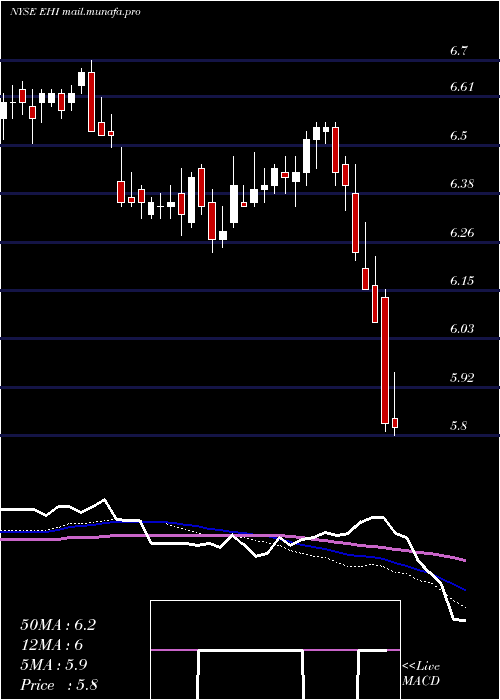Viewport: 500px width, 700px height.
Task: Click the 12MA : 6 readout
Action: pyautogui.click(x=52, y=645)
